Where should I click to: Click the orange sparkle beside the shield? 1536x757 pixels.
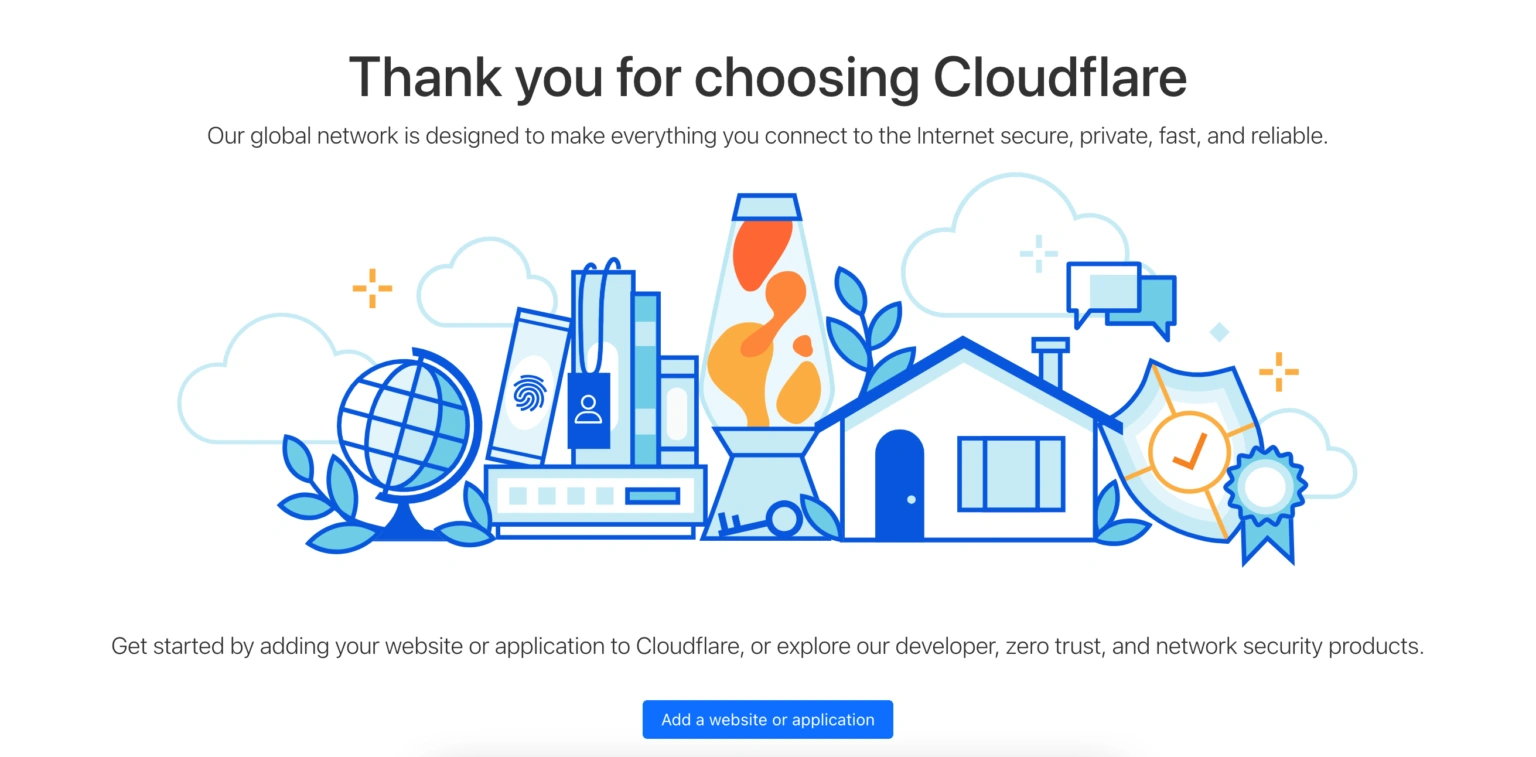pos(1278,372)
